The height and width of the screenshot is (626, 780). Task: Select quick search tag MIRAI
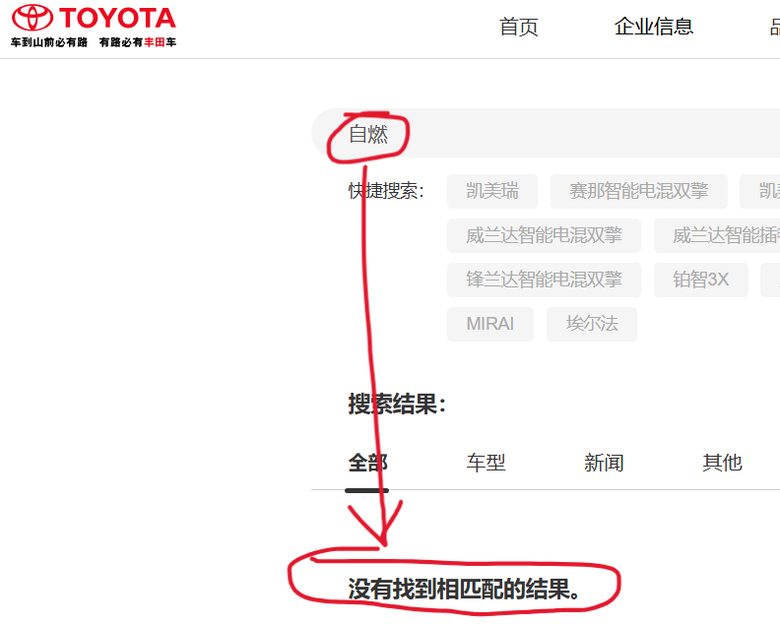coord(490,324)
